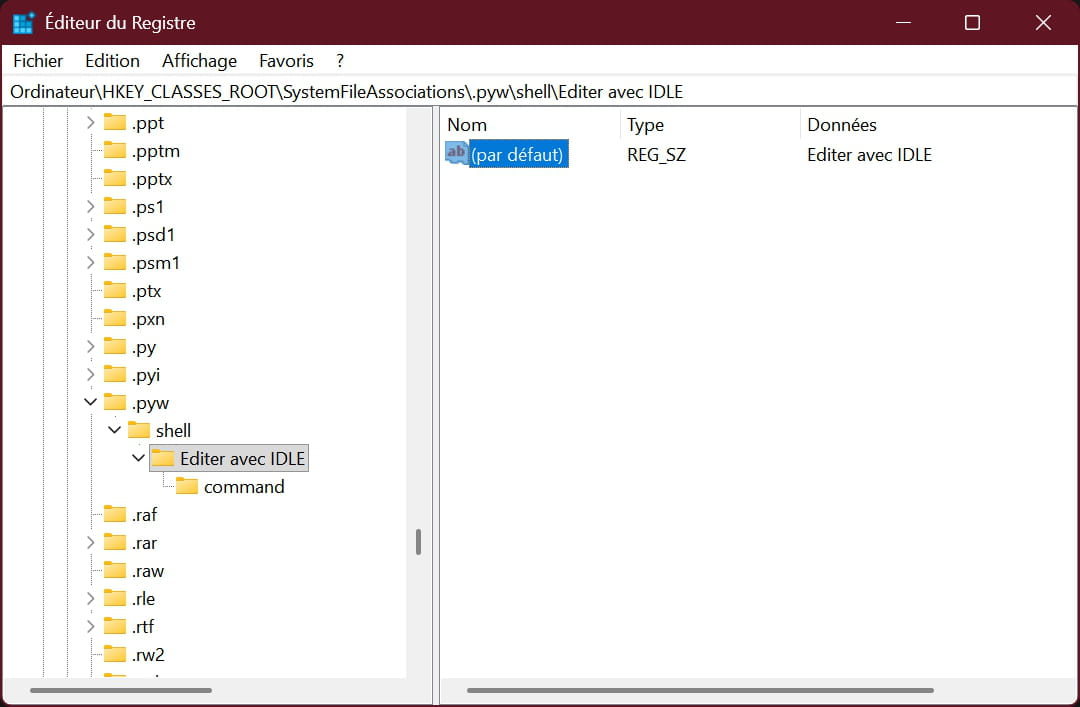Select the .pxn key label
The width and height of the screenshot is (1080, 707).
point(148,318)
